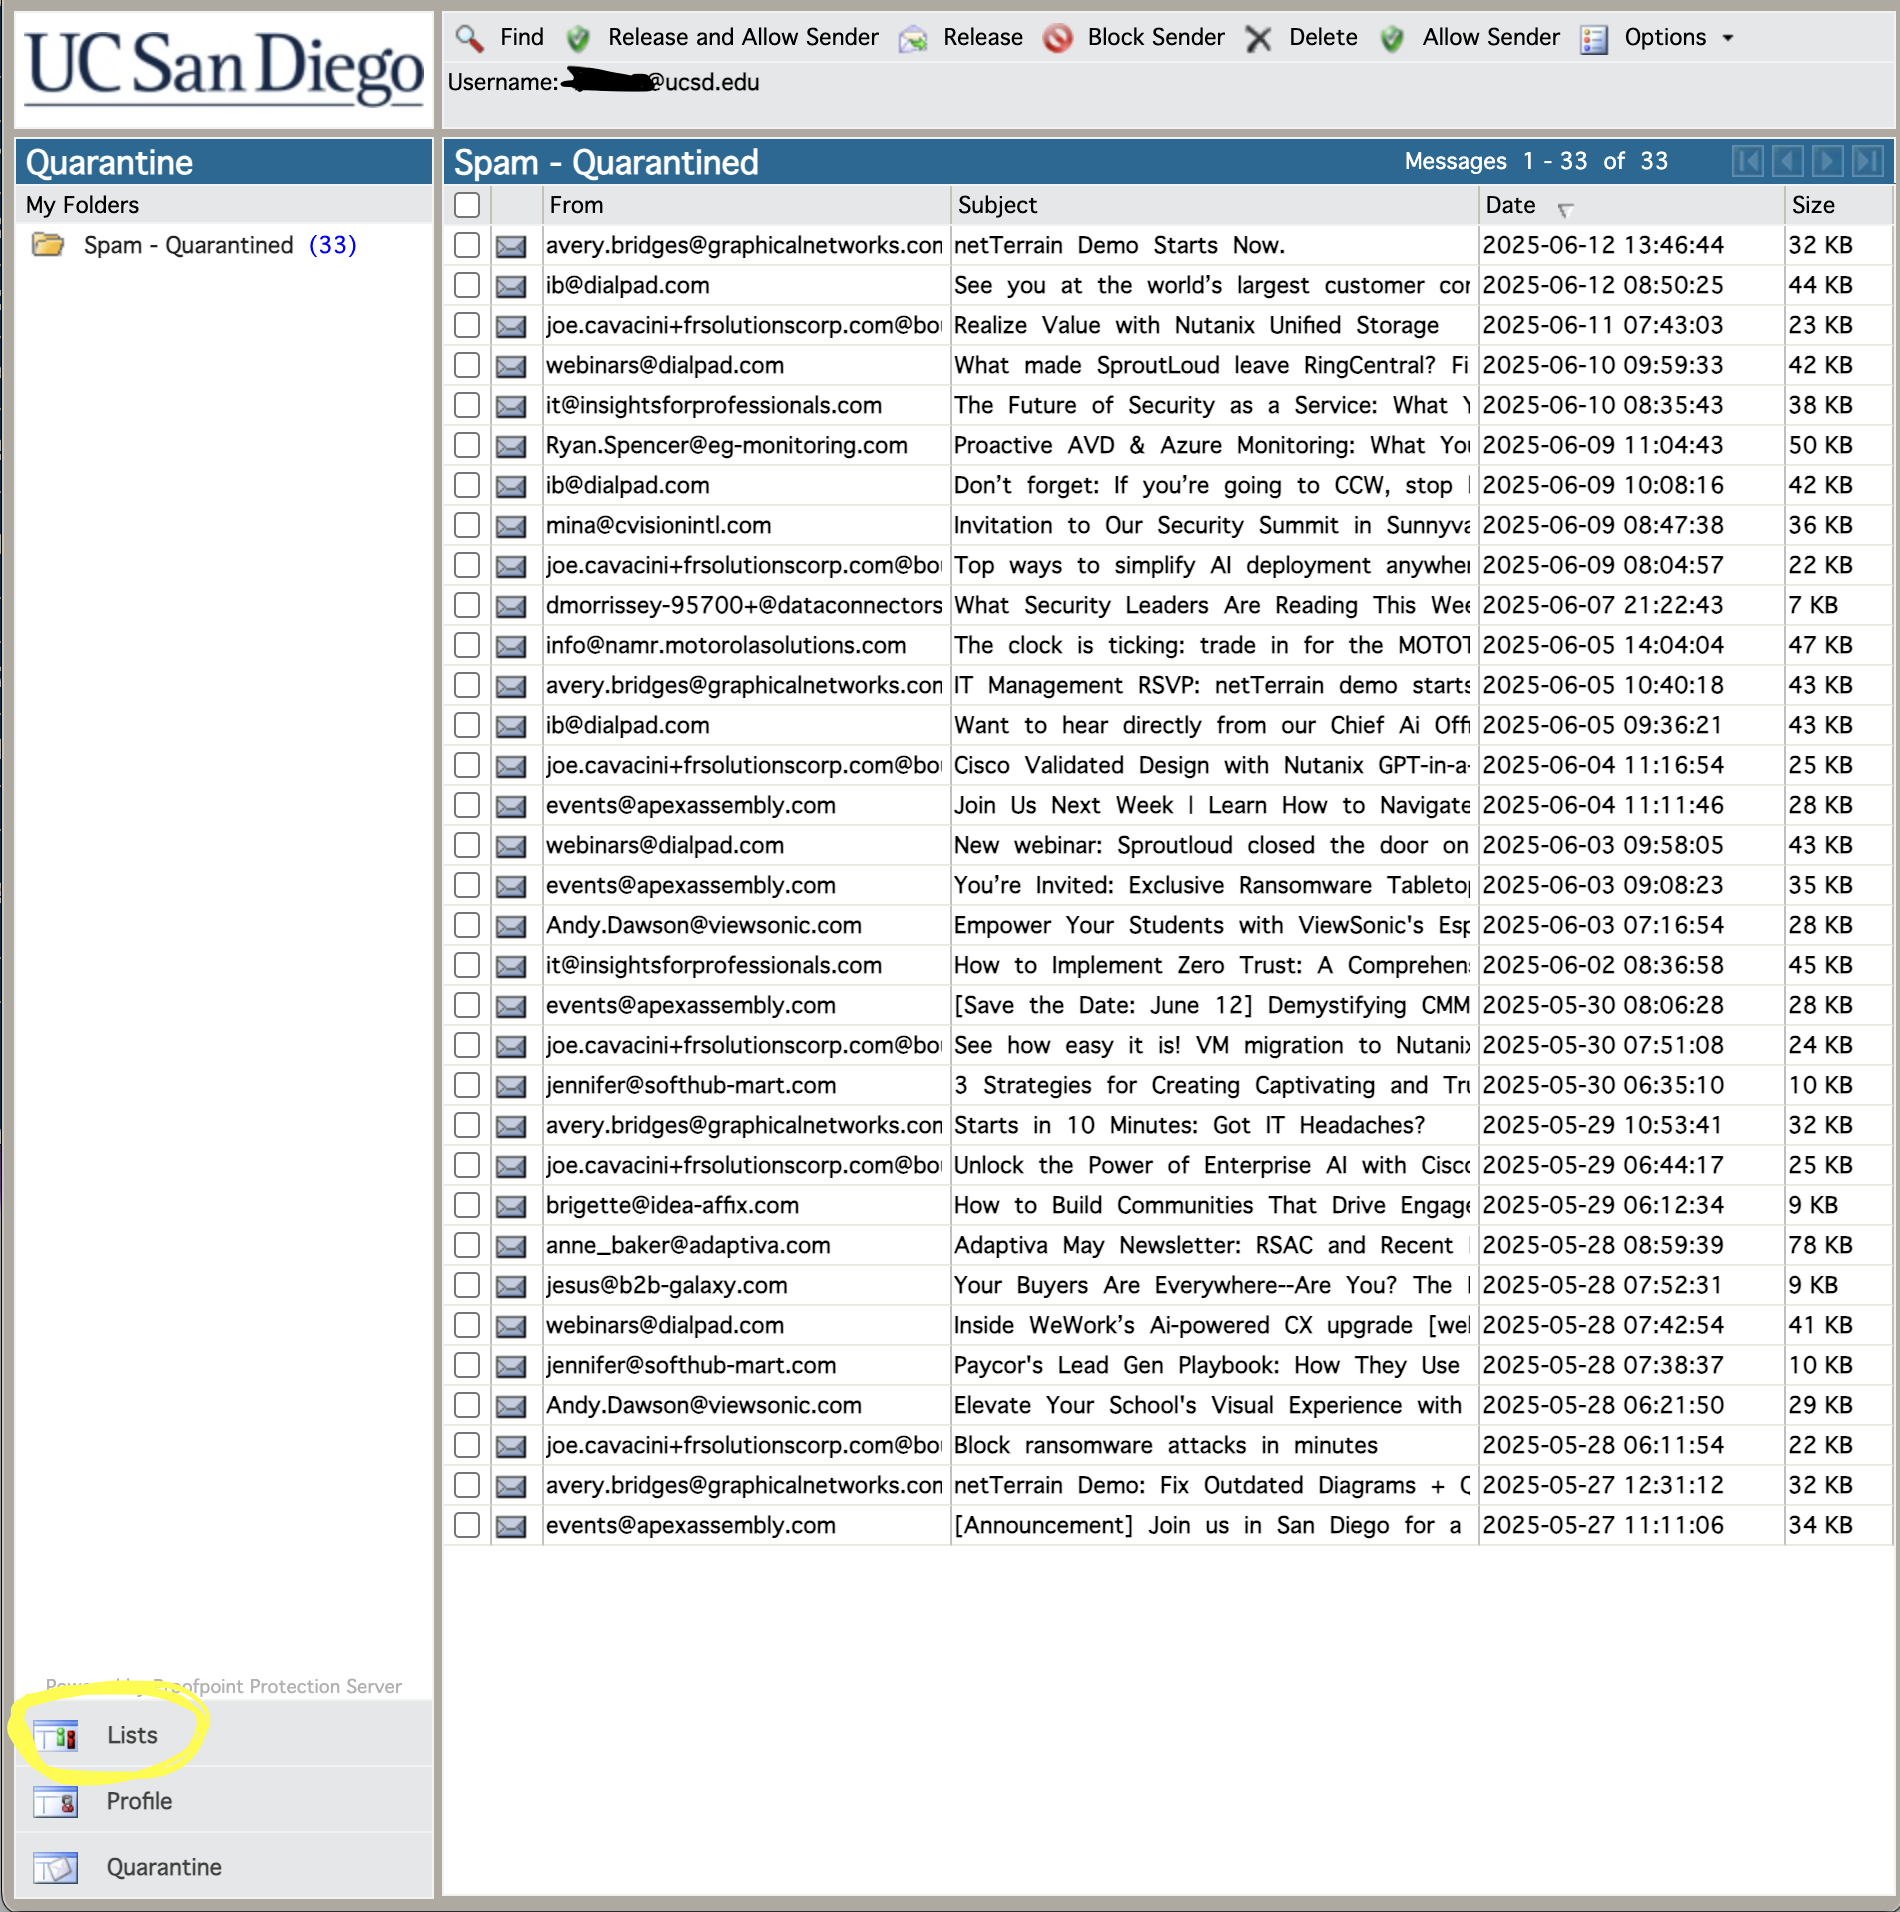Viewport: 1900px width, 1912px height.
Task: Click envelope icon for info@namr.motorolasolutions.com message
Action: point(511,645)
